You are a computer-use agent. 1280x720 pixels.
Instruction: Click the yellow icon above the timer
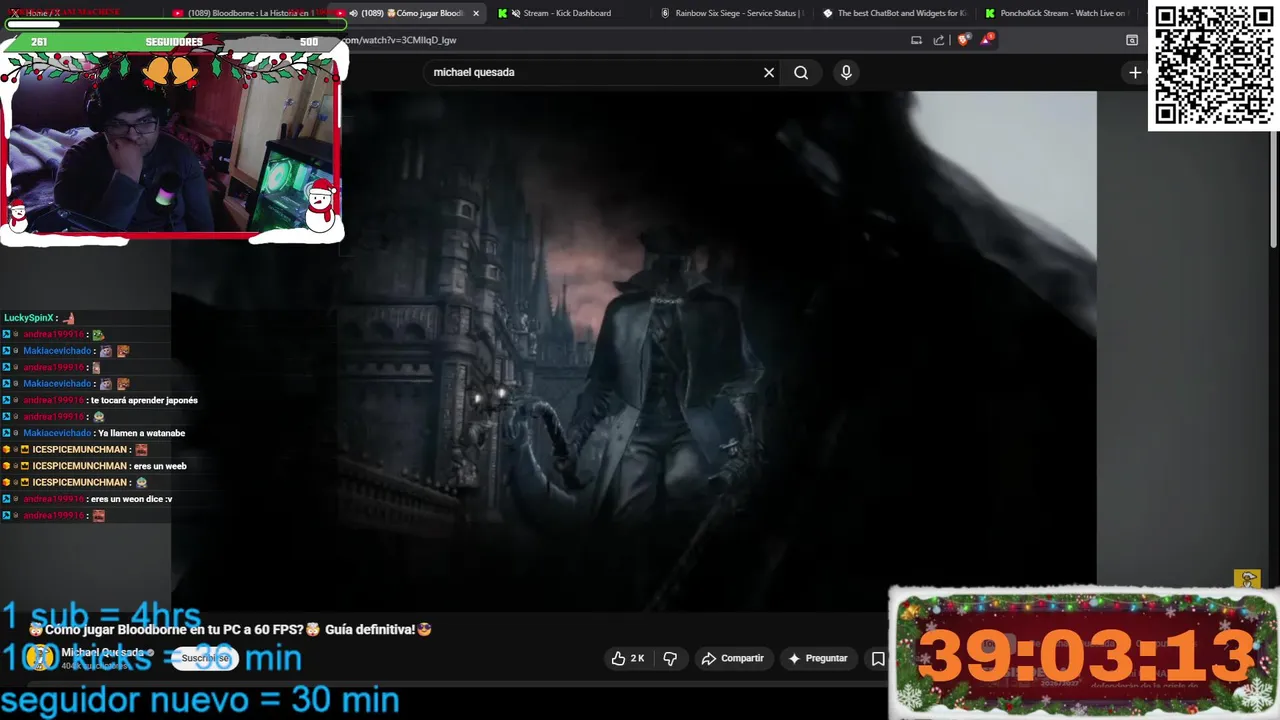coord(1247,578)
